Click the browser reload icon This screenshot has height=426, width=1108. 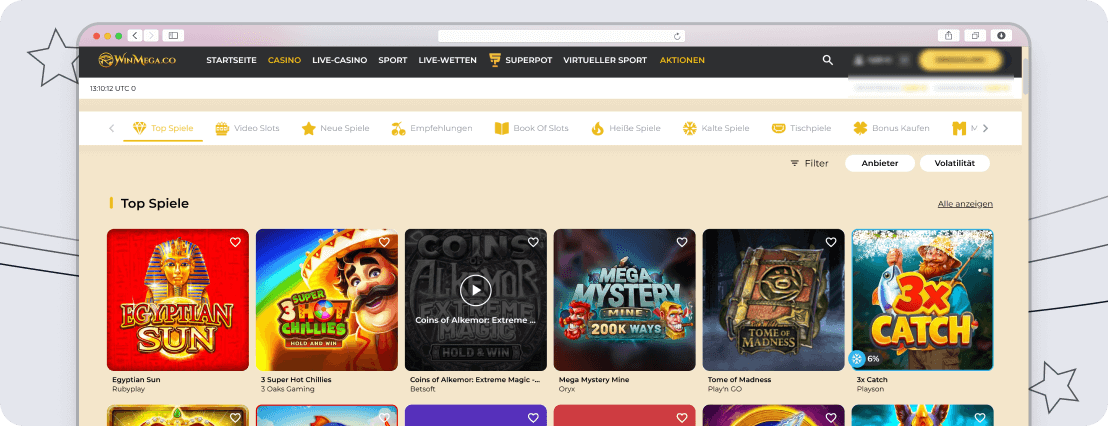point(677,36)
